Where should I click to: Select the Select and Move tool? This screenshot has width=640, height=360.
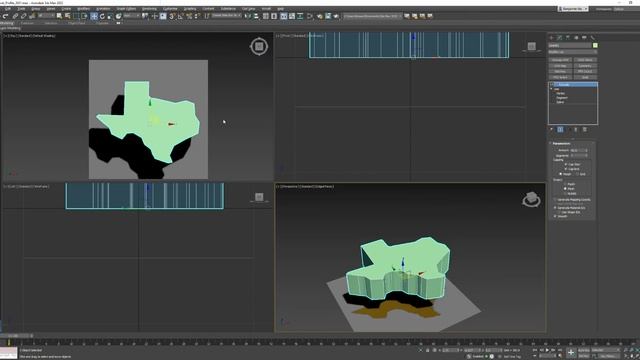(94, 16)
